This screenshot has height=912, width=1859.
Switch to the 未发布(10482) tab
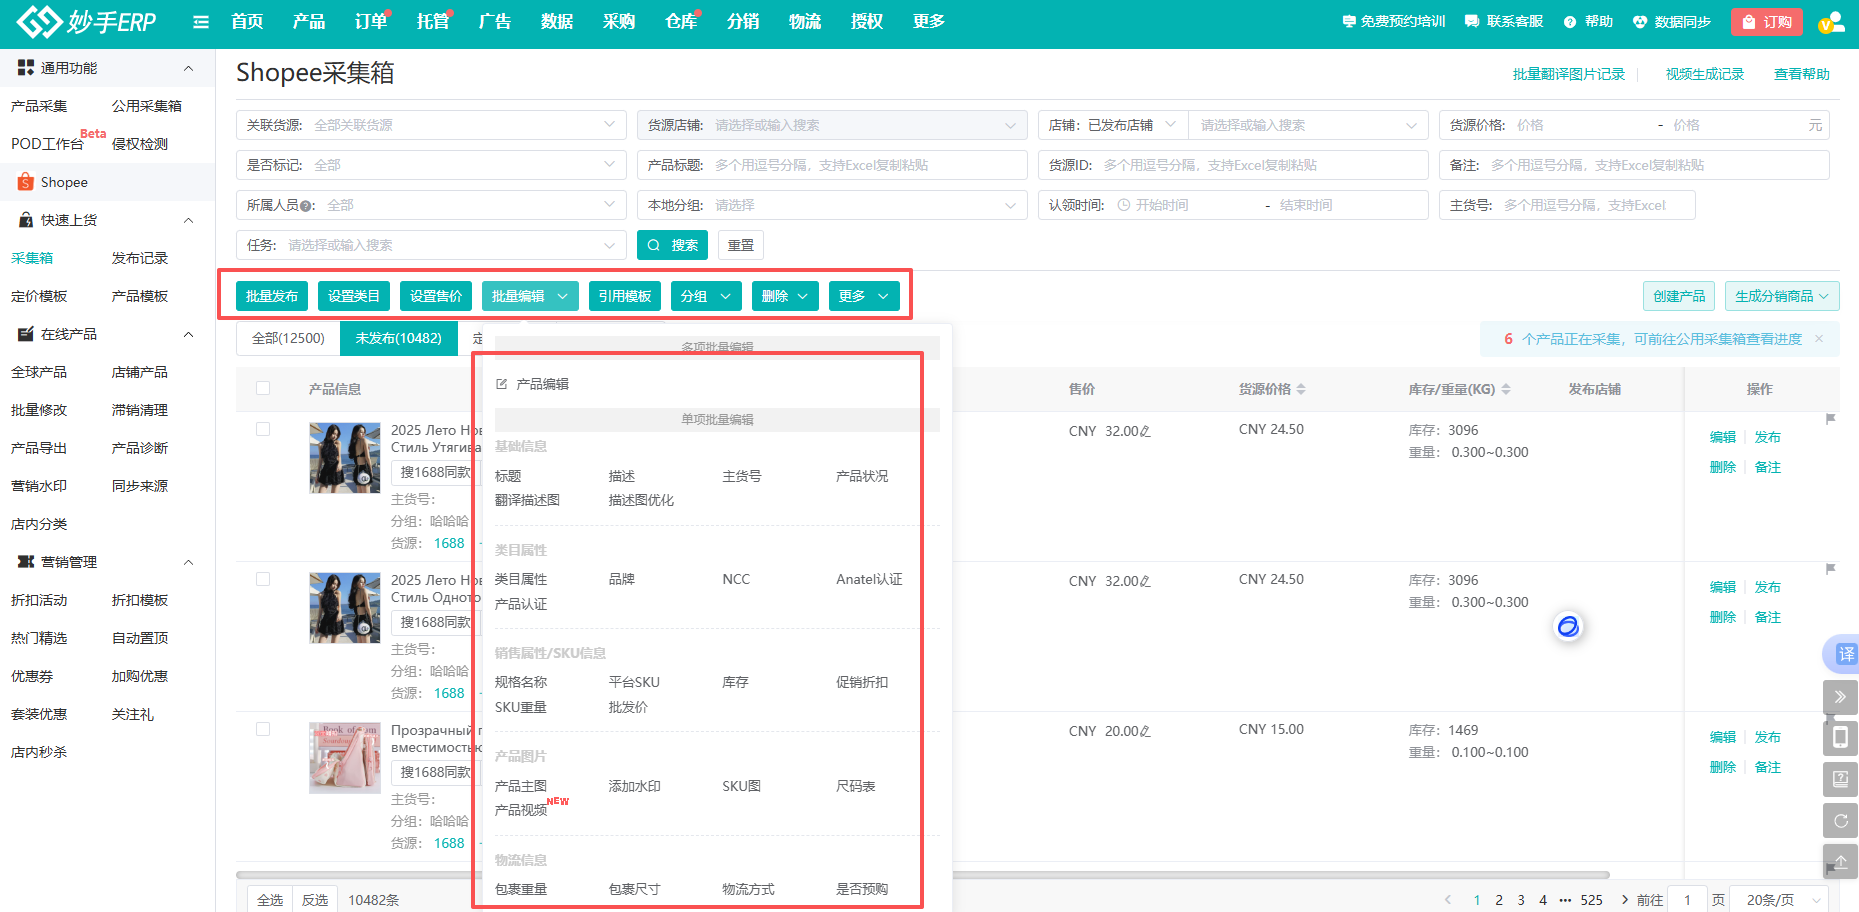[x=398, y=338]
